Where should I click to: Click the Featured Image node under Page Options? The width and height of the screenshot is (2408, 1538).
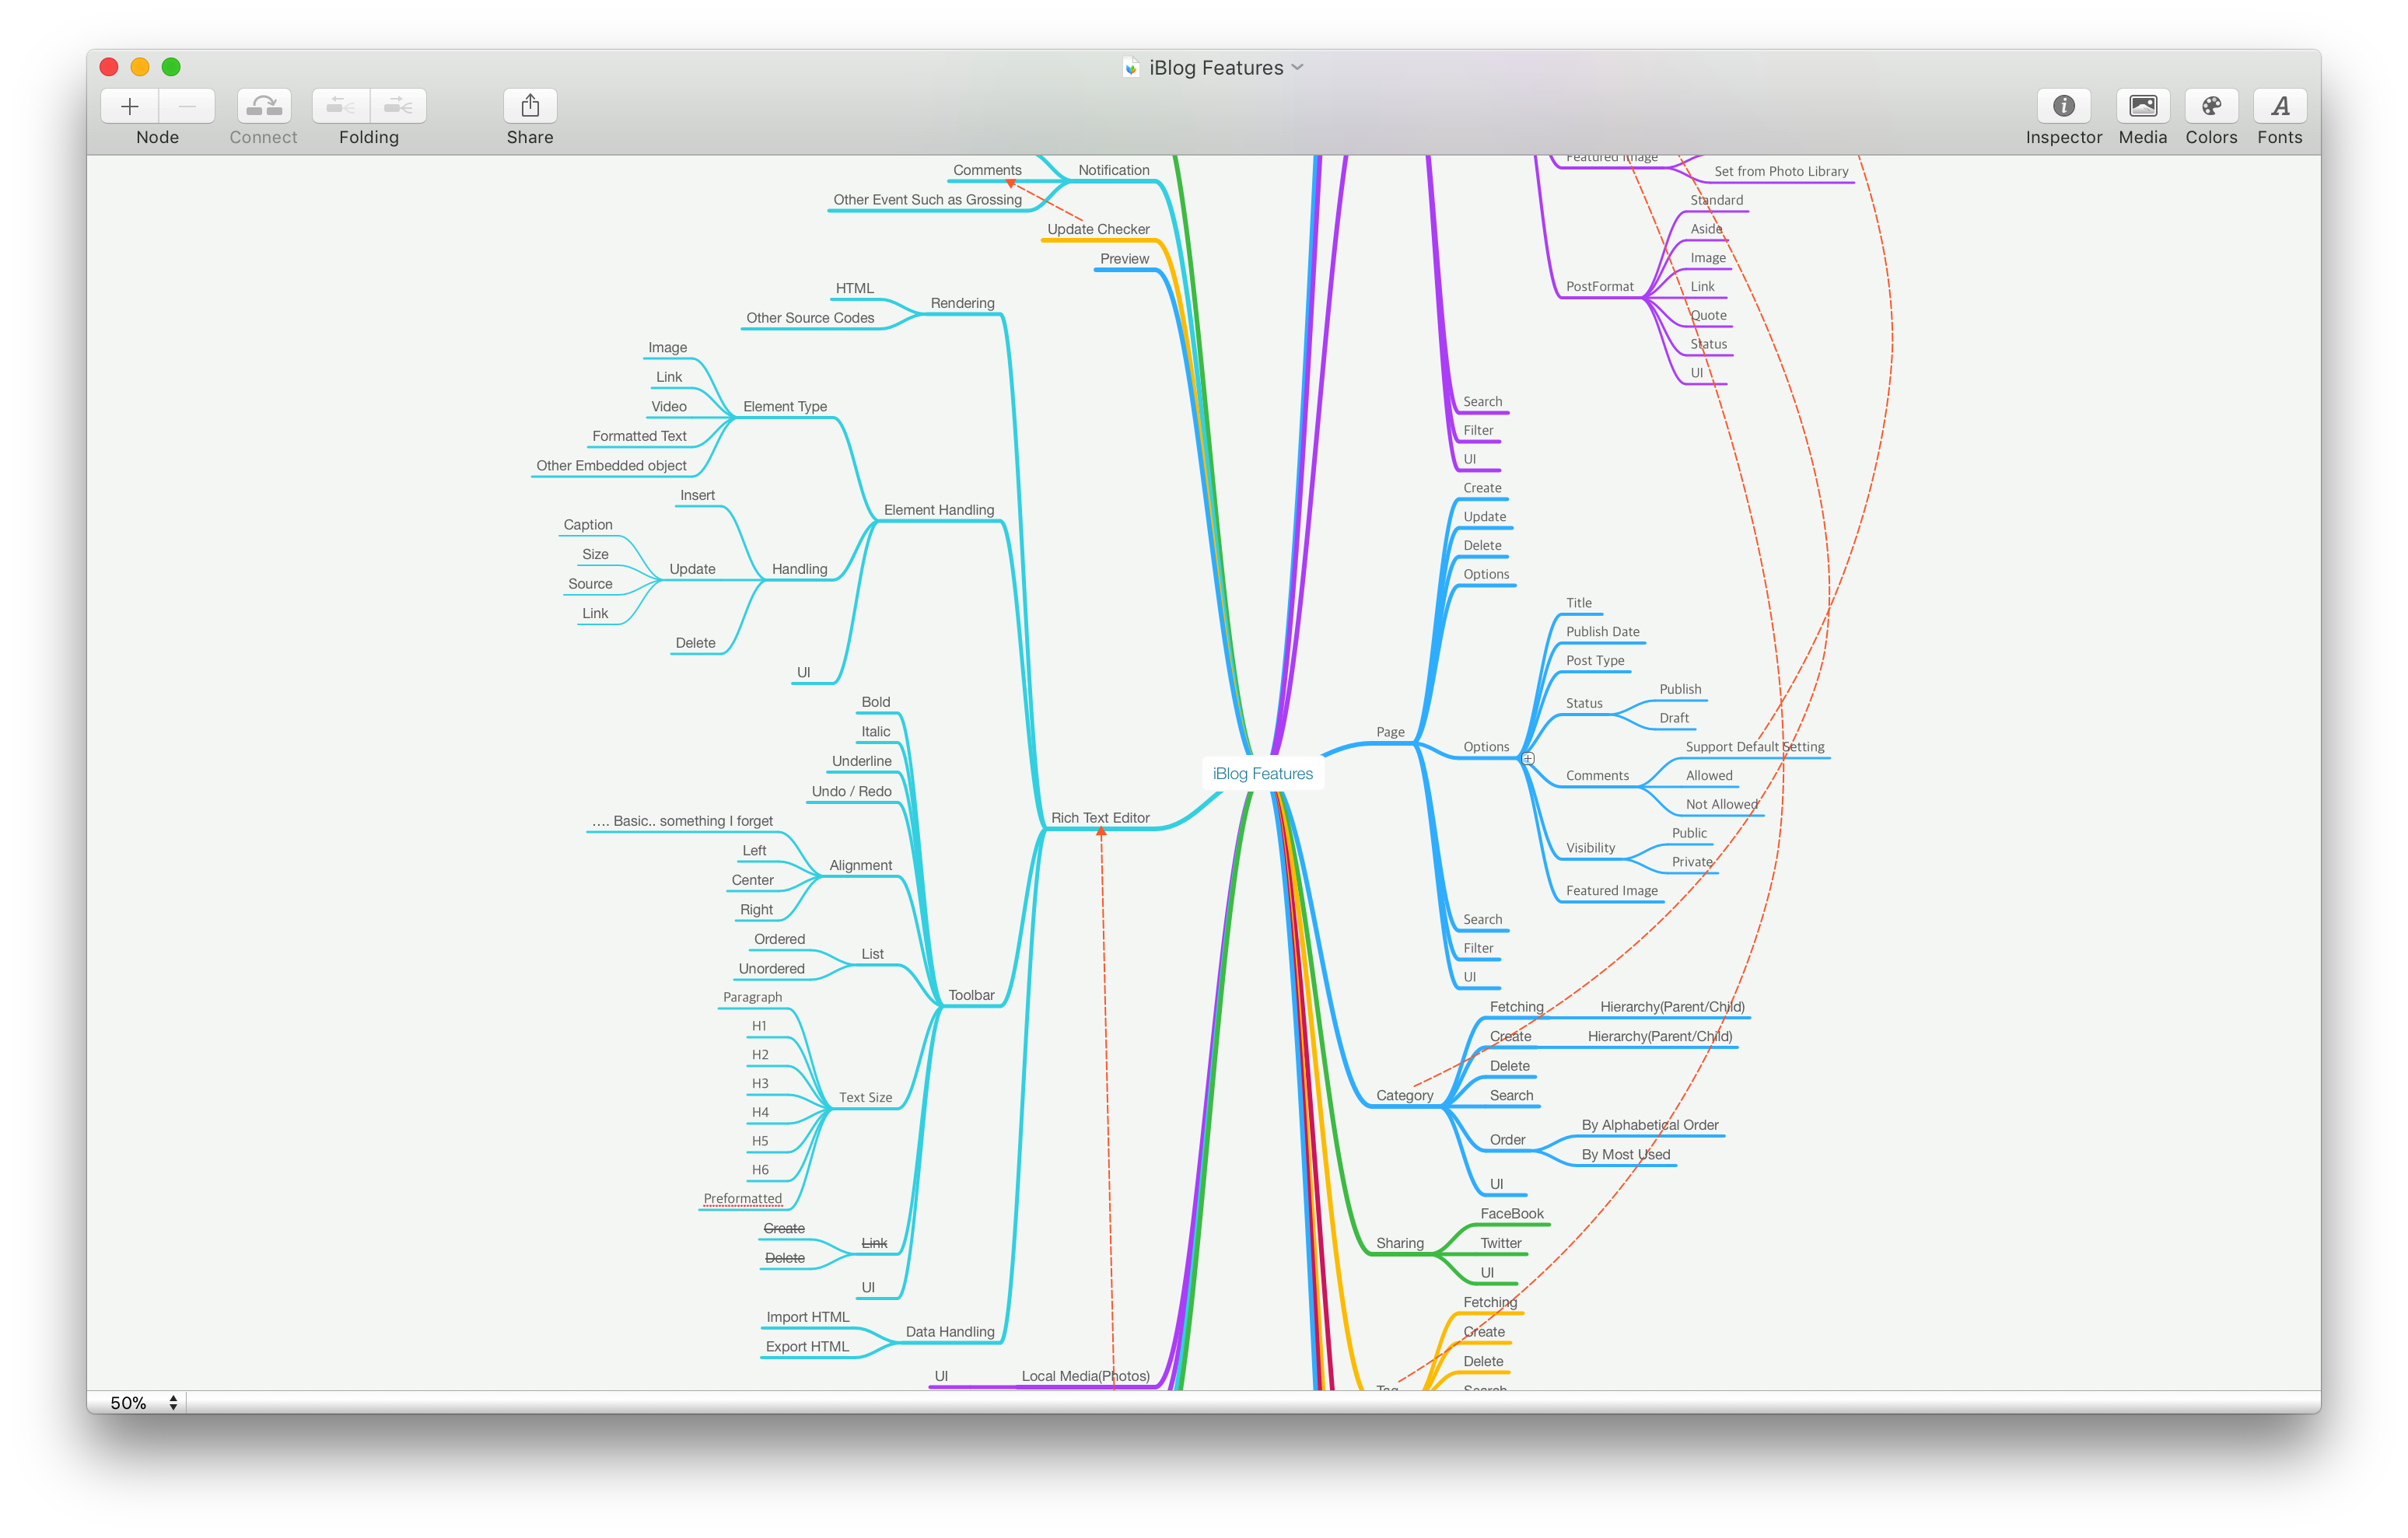click(x=1612, y=892)
